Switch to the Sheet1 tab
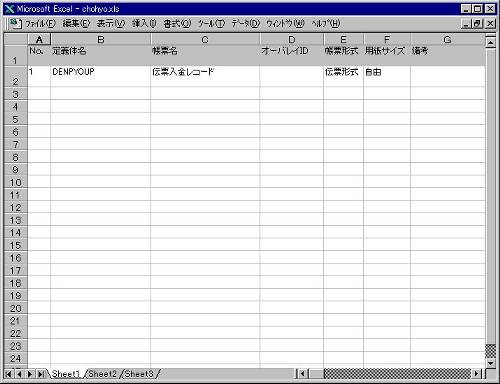The height and width of the screenshot is (384, 500). (x=66, y=374)
